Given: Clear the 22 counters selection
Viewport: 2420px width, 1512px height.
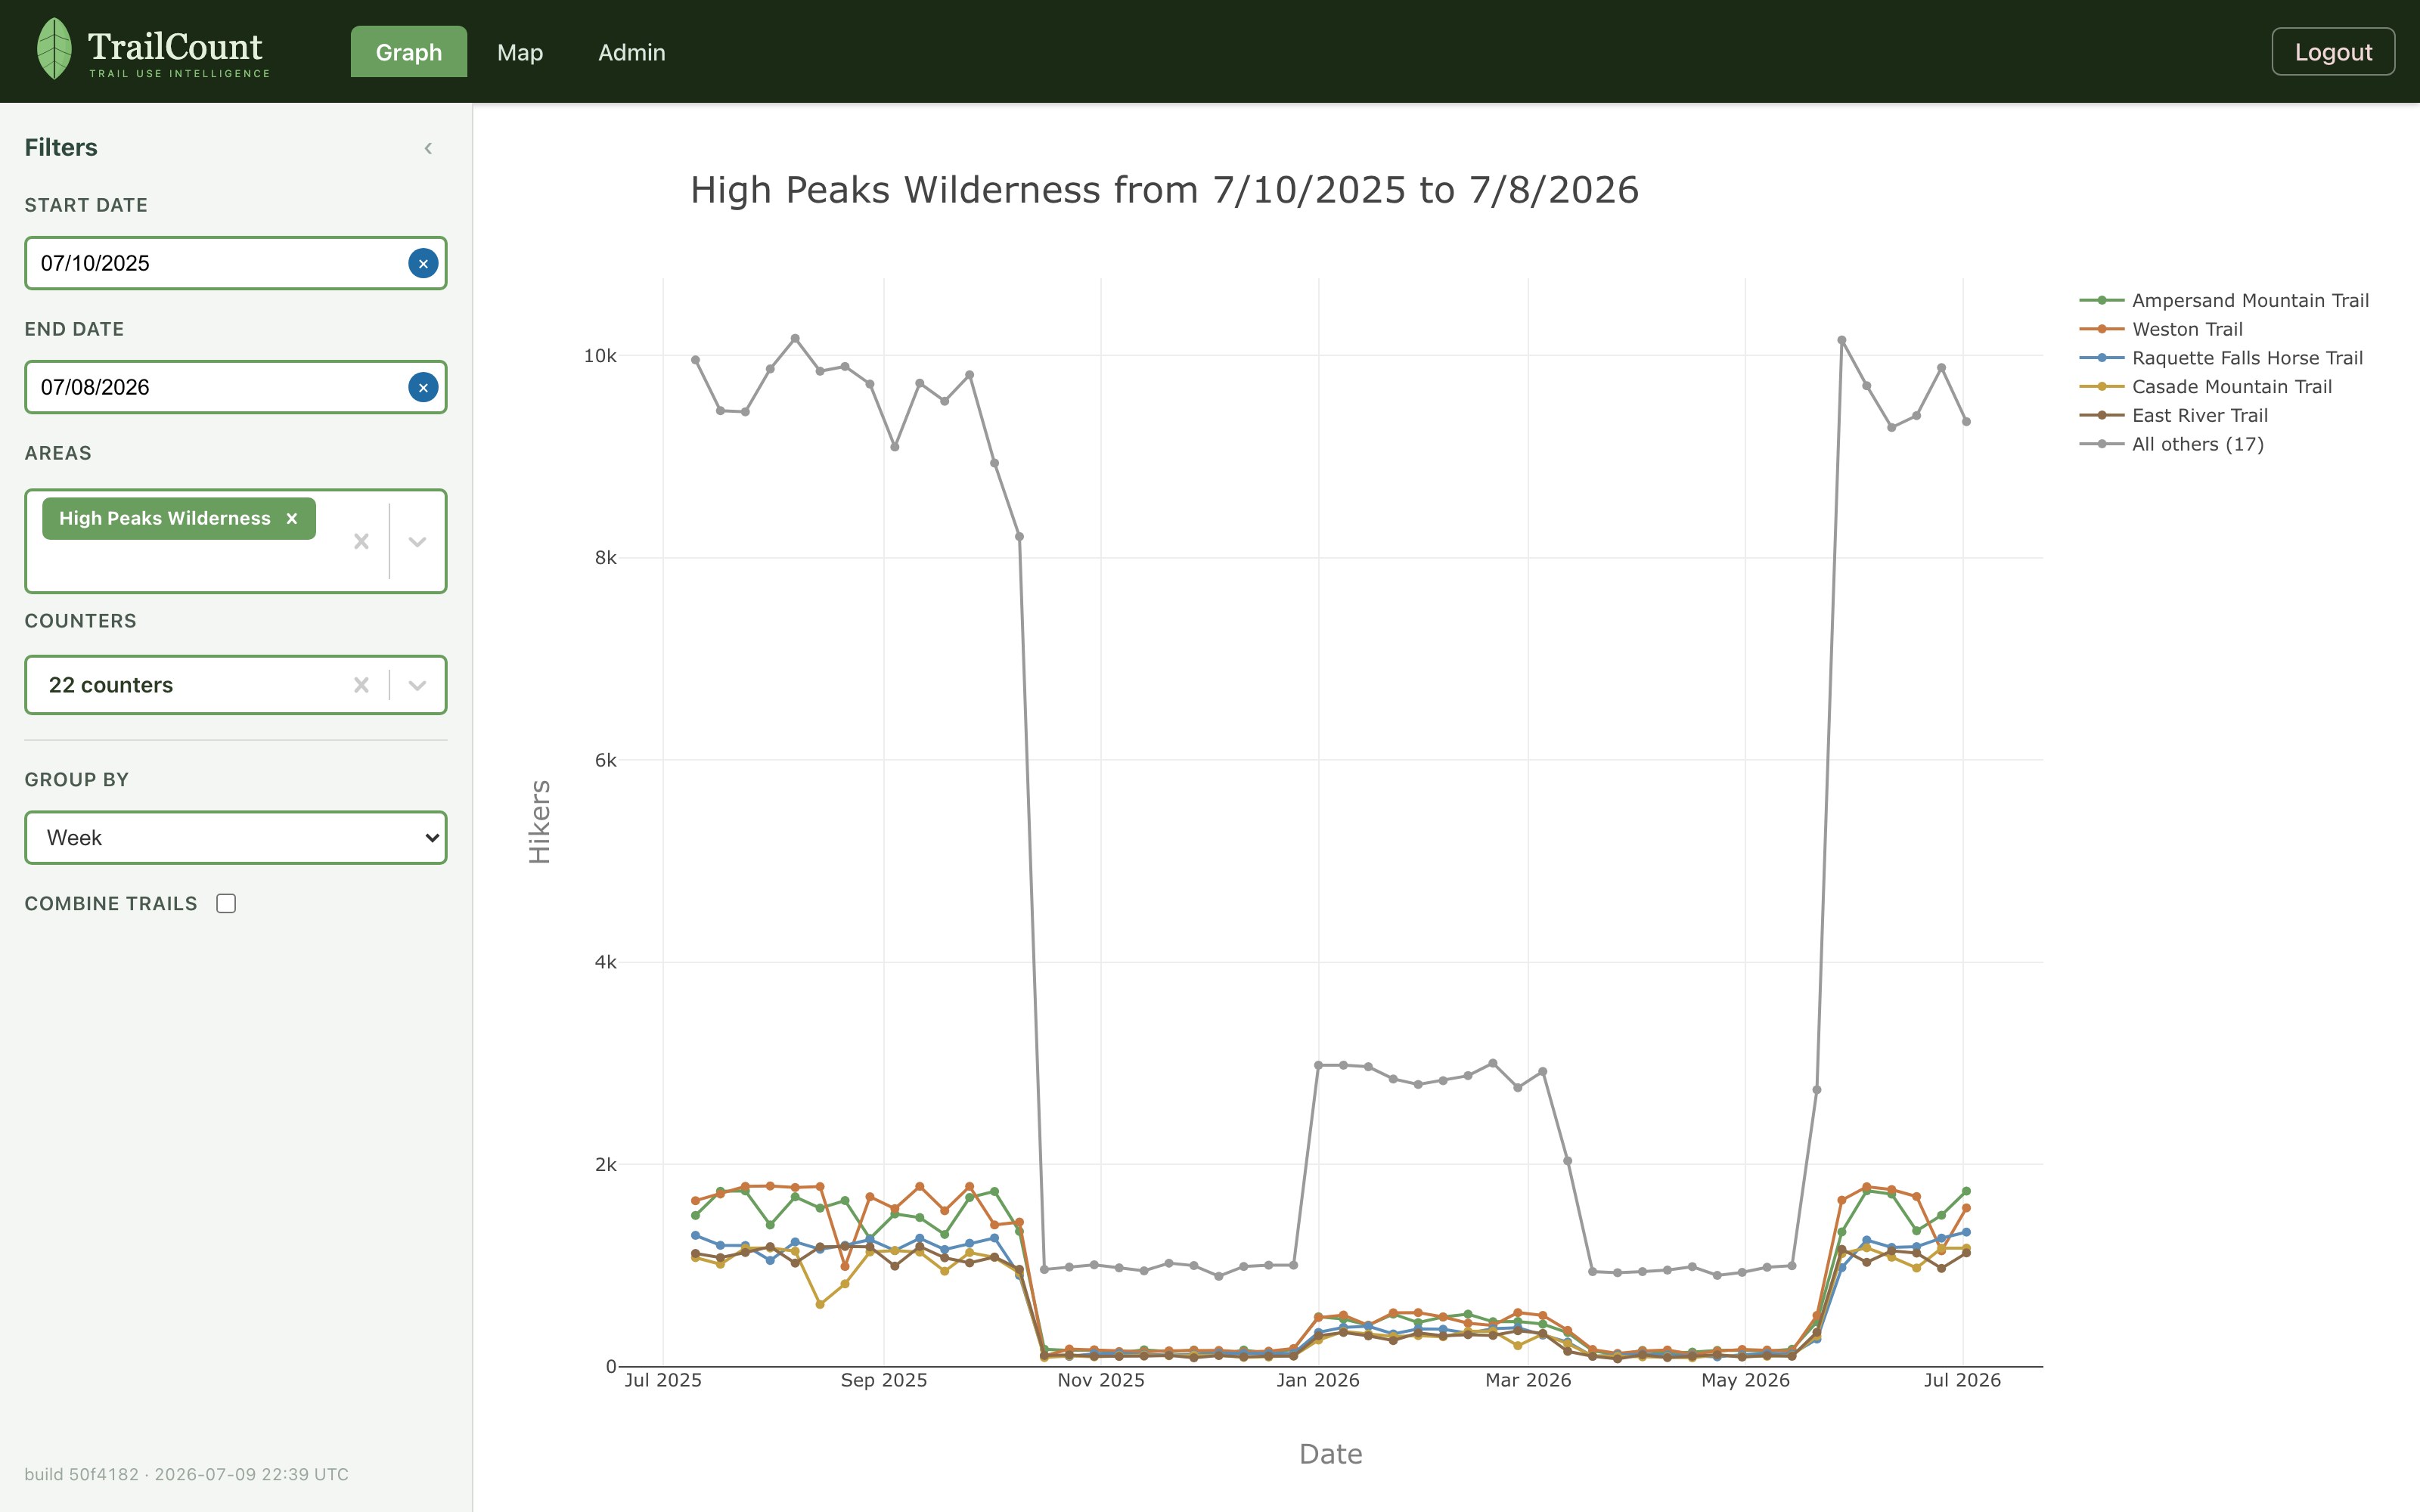Looking at the screenshot, I should point(361,685).
